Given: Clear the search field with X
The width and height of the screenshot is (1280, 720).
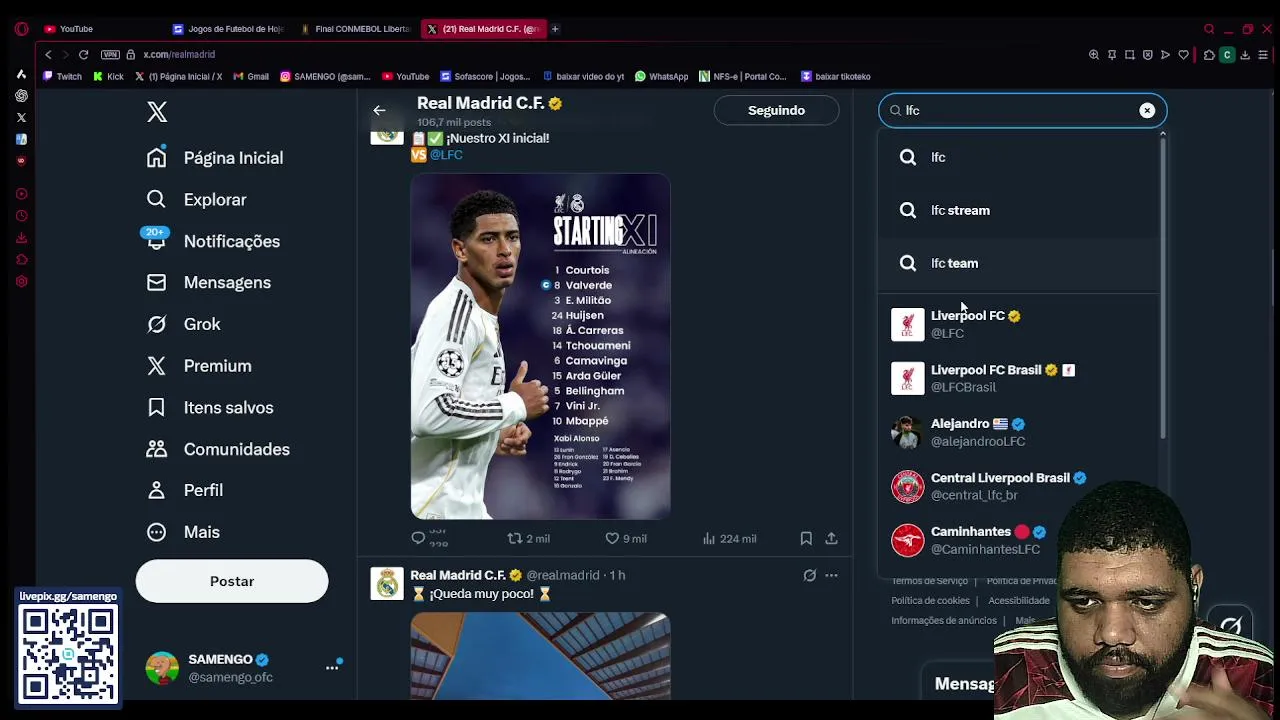Looking at the screenshot, I should pos(1147,111).
